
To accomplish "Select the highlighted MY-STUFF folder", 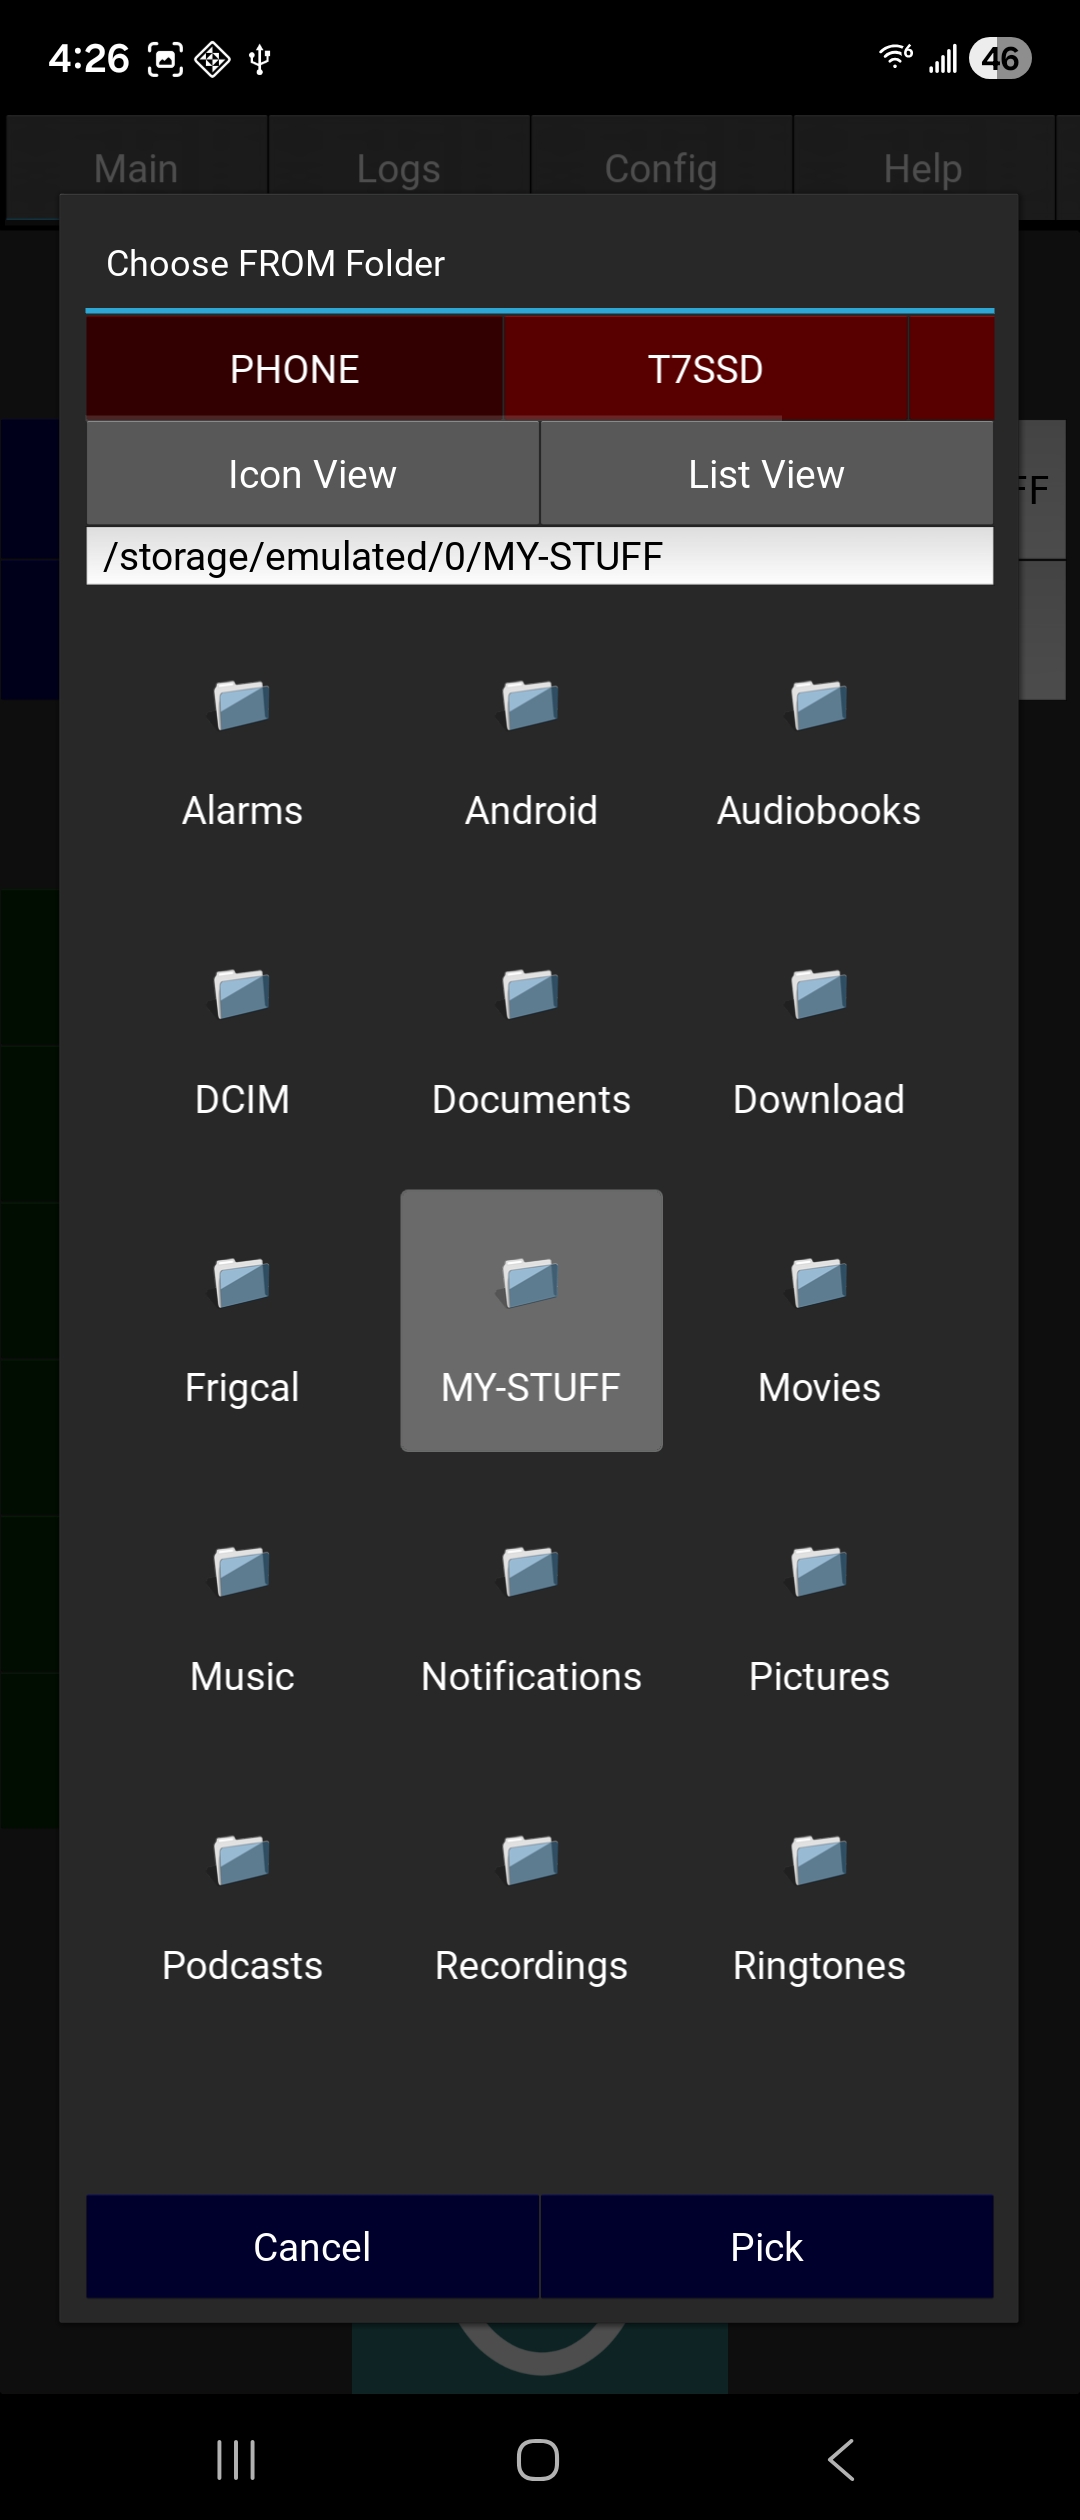I will [x=531, y=1320].
